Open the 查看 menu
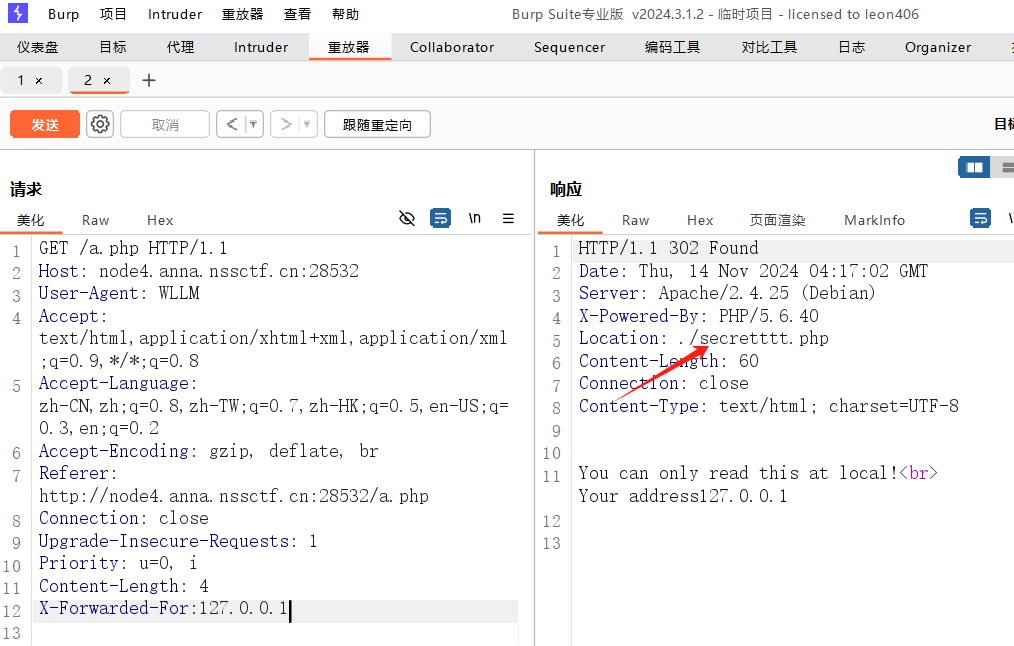 [x=297, y=14]
